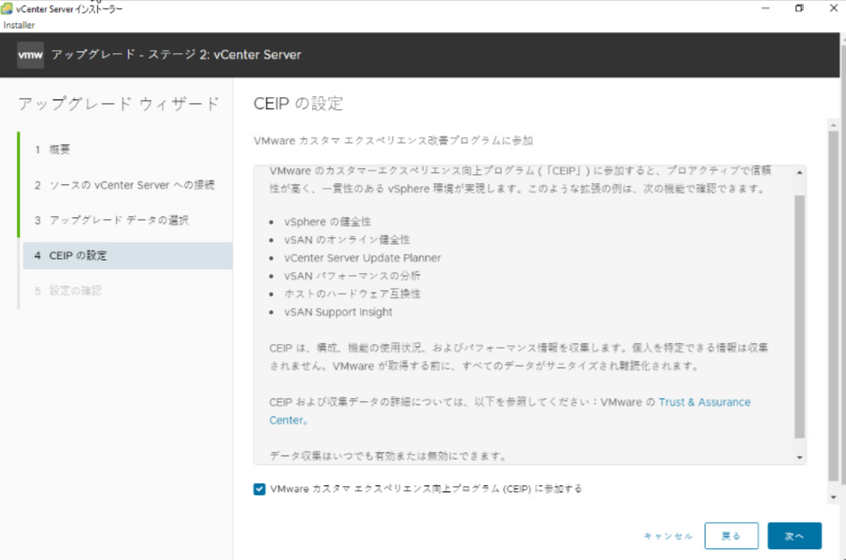Screen dimensions: 846x560
Task: Click the CEIP text box scroll up arrow
Action: pyautogui.click(x=800, y=173)
